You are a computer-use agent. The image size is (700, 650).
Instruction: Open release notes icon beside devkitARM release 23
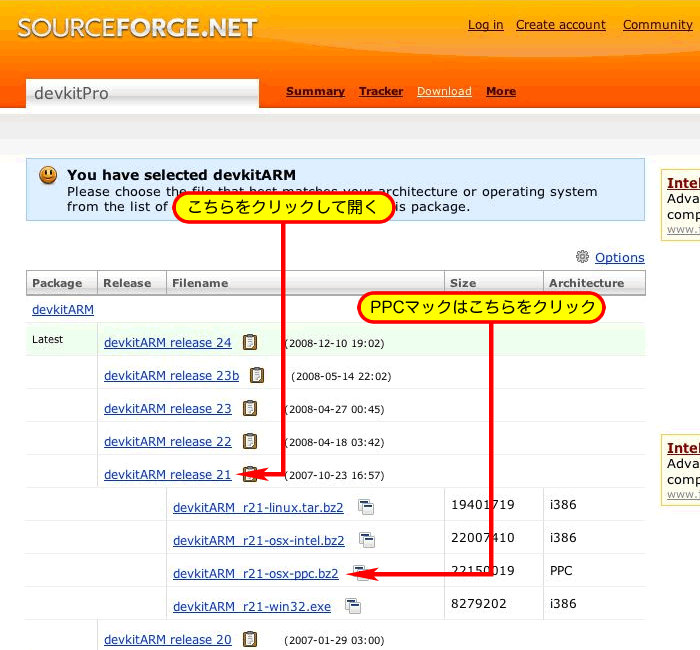[x=250, y=408]
